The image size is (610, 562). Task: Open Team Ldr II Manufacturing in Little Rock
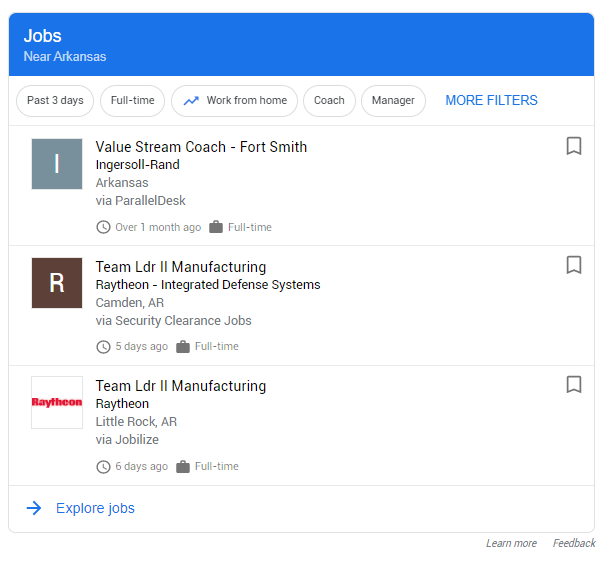click(181, 386)
